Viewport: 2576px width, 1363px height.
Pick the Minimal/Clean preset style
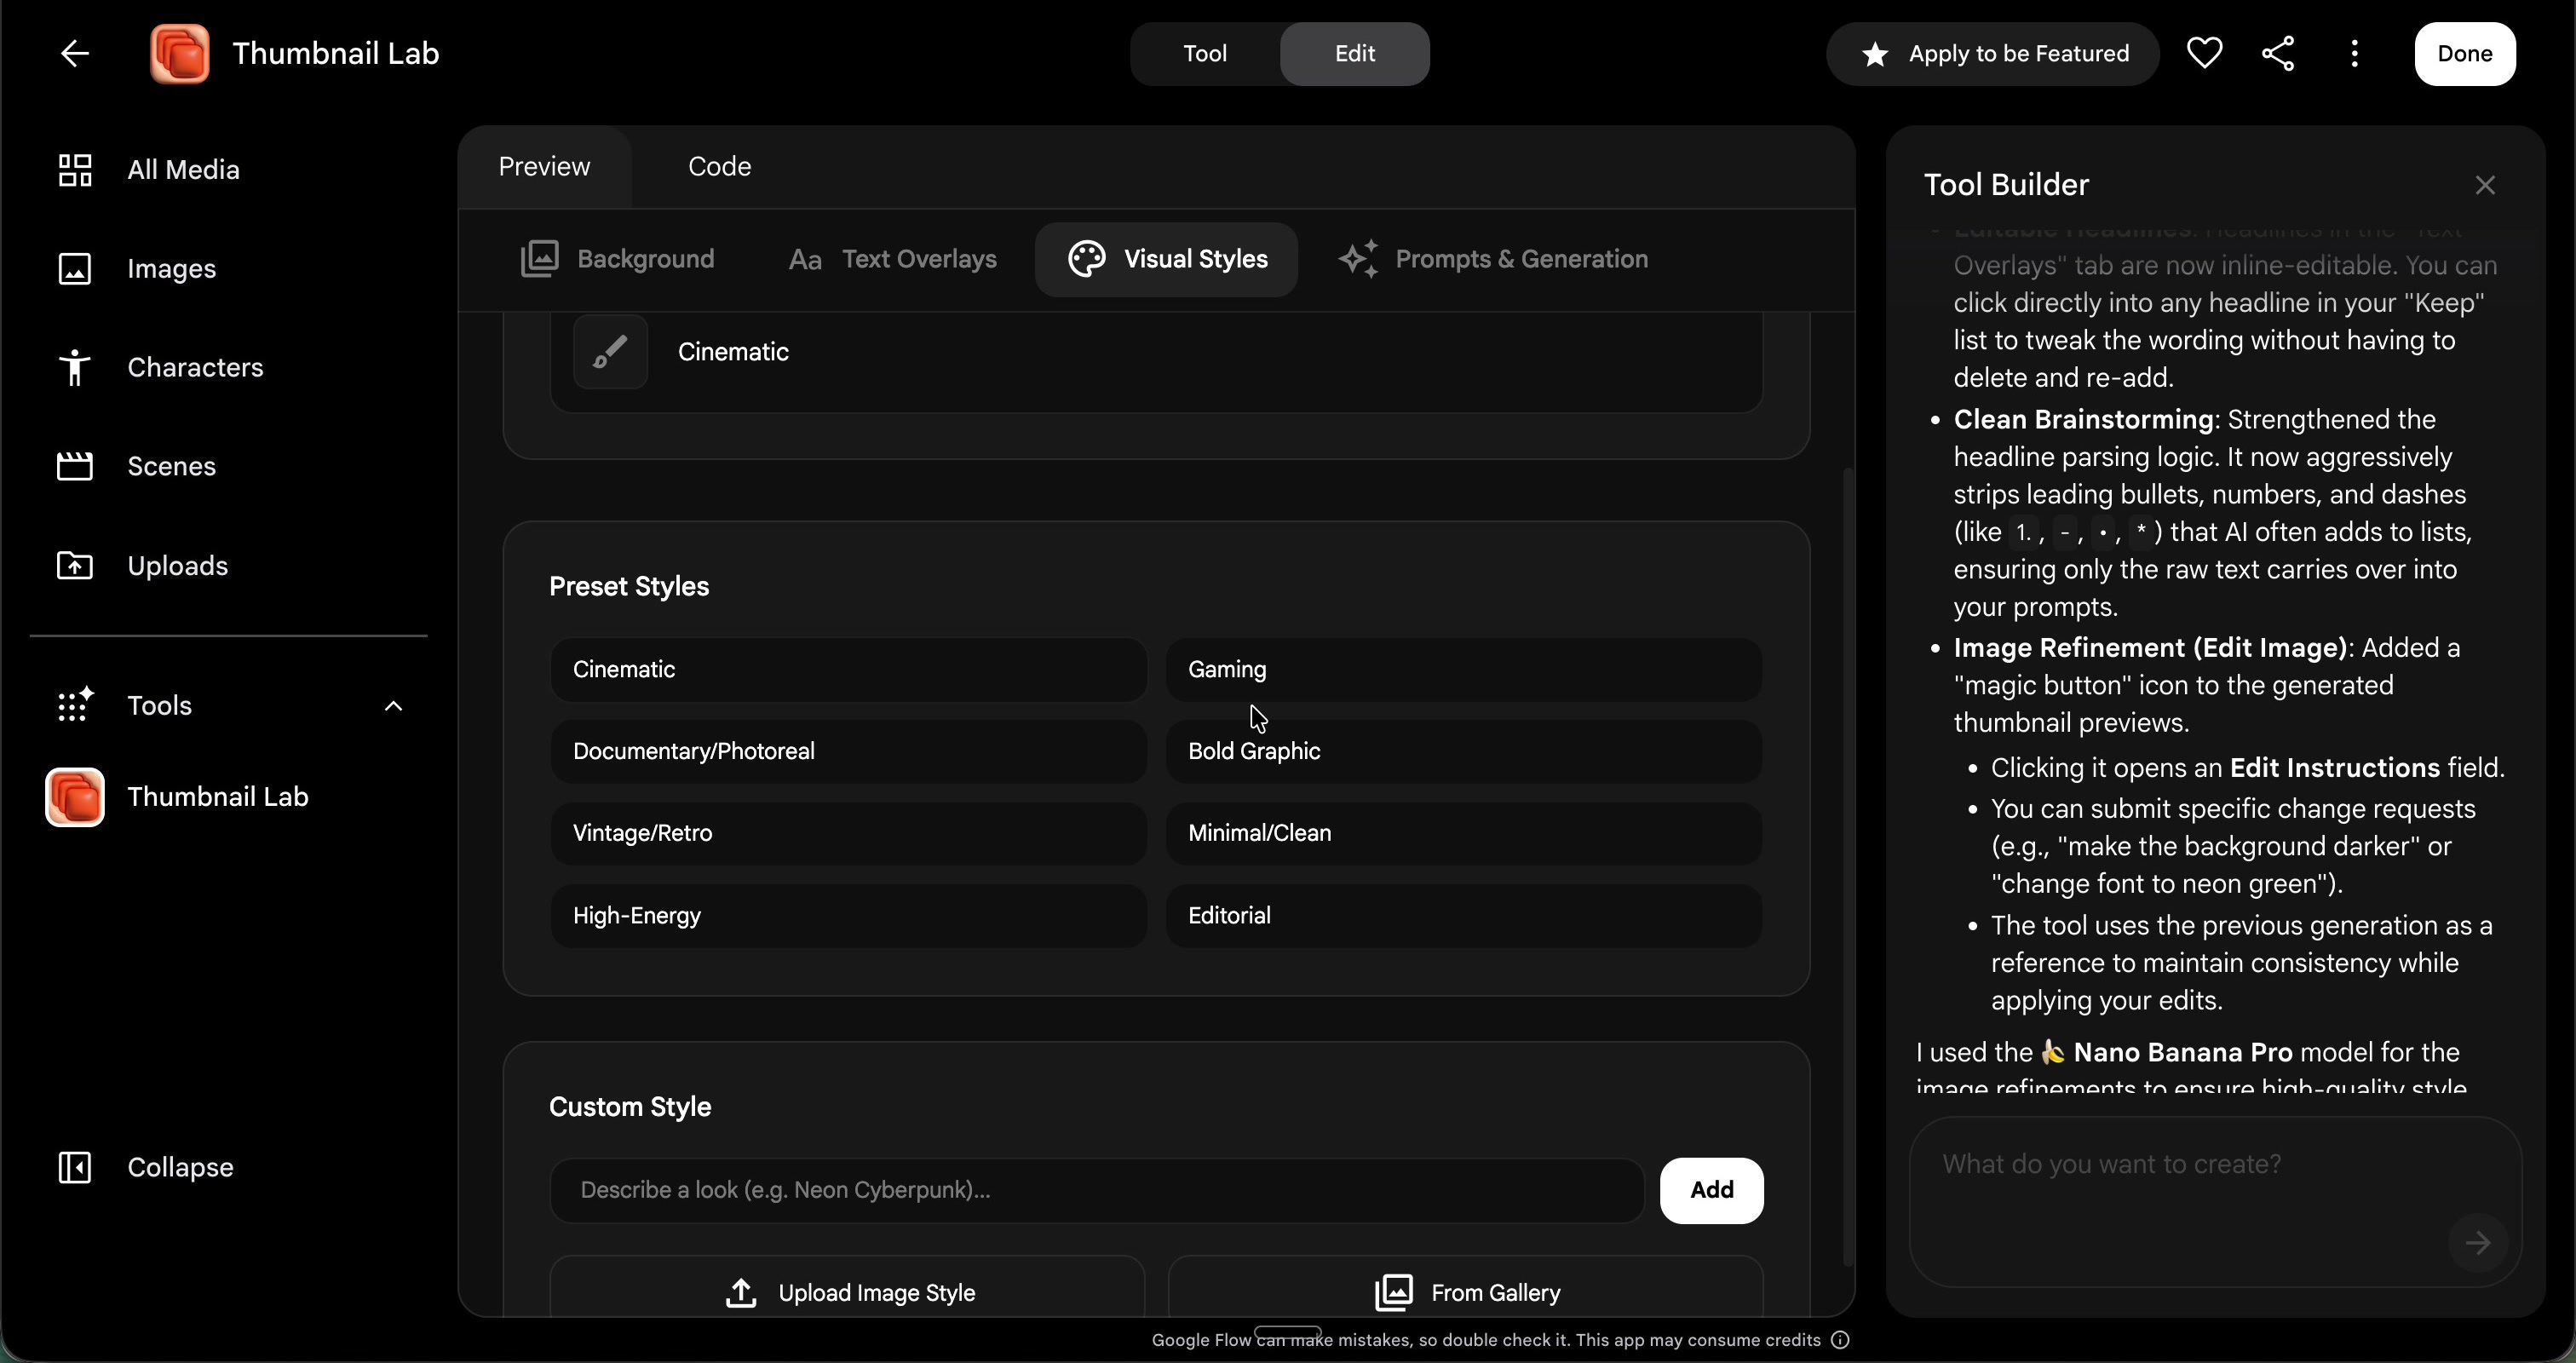(x=1464, y=834)
